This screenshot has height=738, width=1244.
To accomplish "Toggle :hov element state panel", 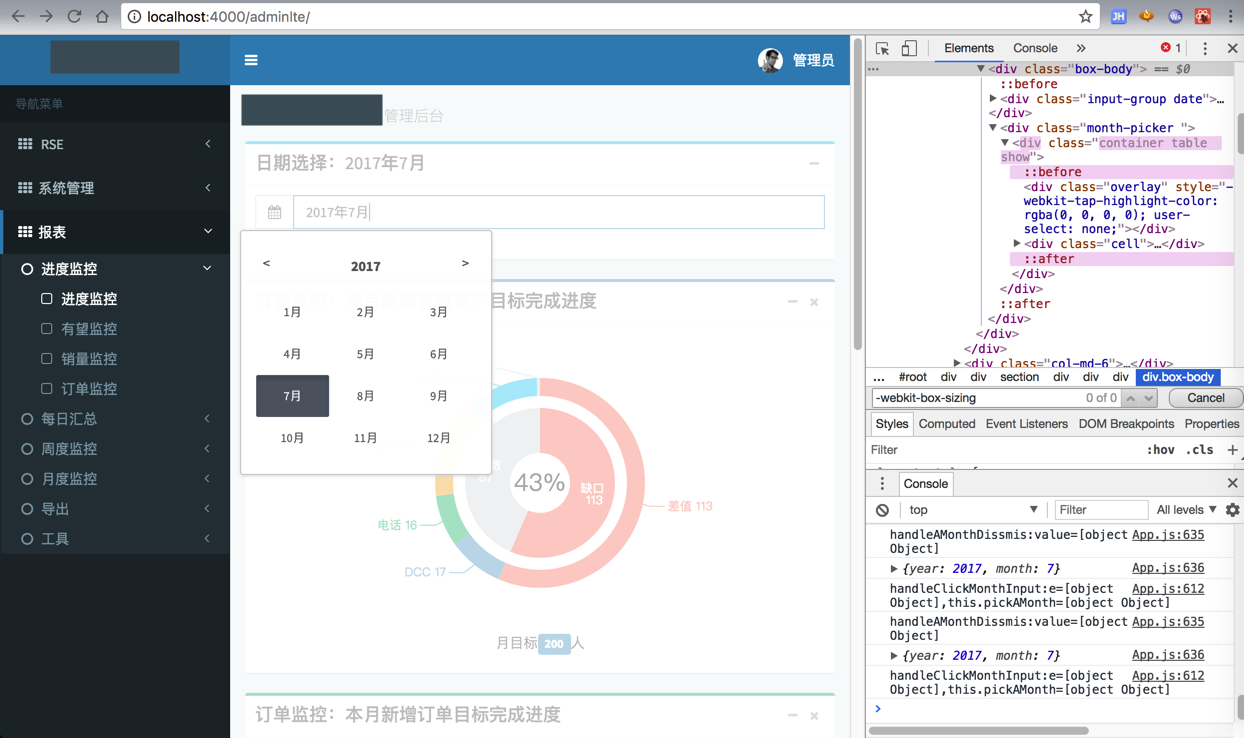I will pyautogui.click(x=1160, y=450).
